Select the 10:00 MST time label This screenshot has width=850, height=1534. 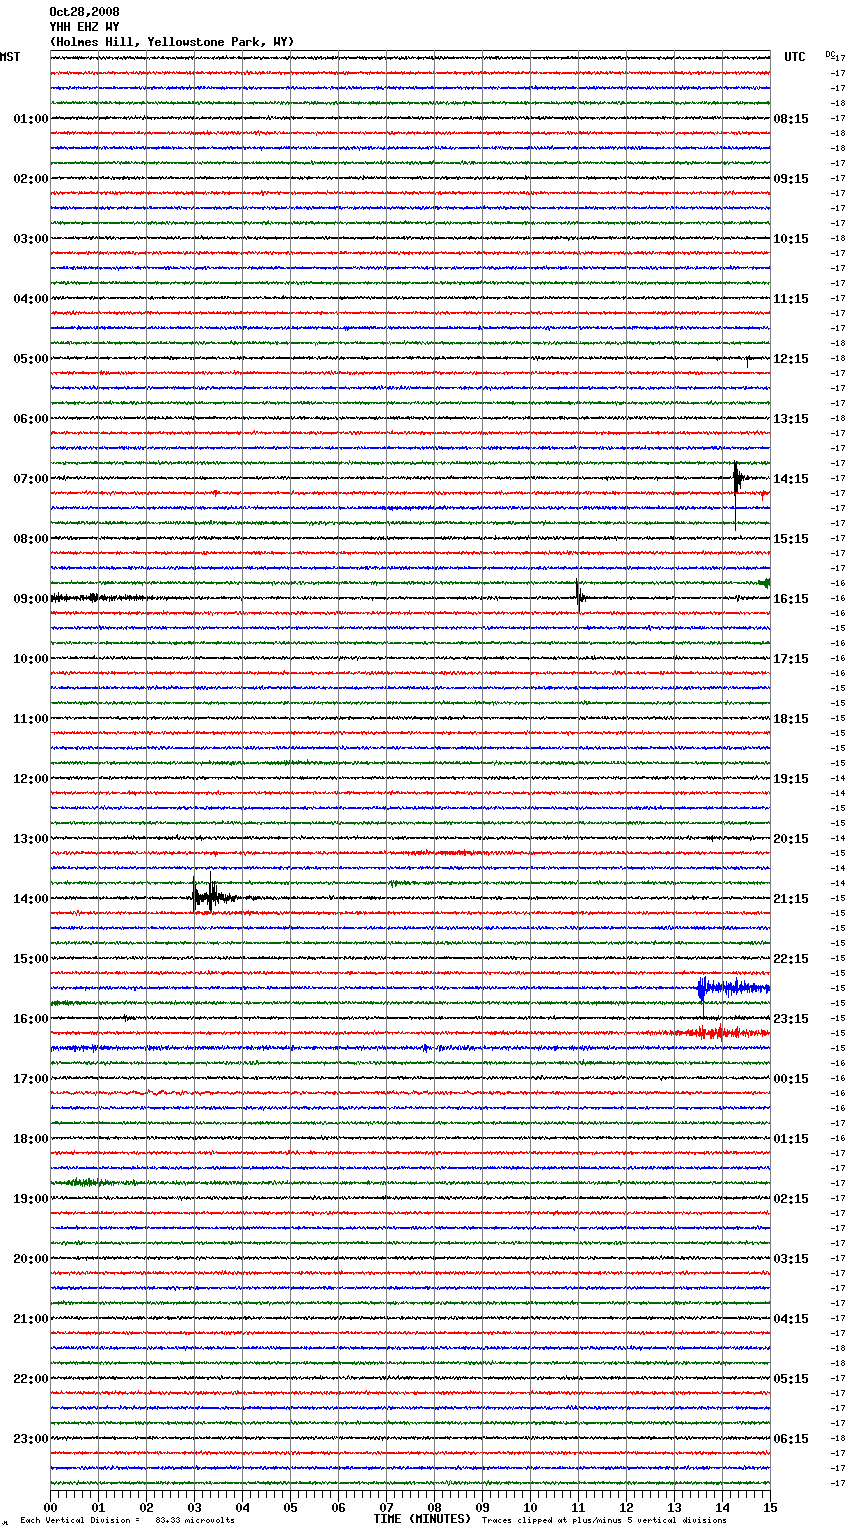coord(30,659)
